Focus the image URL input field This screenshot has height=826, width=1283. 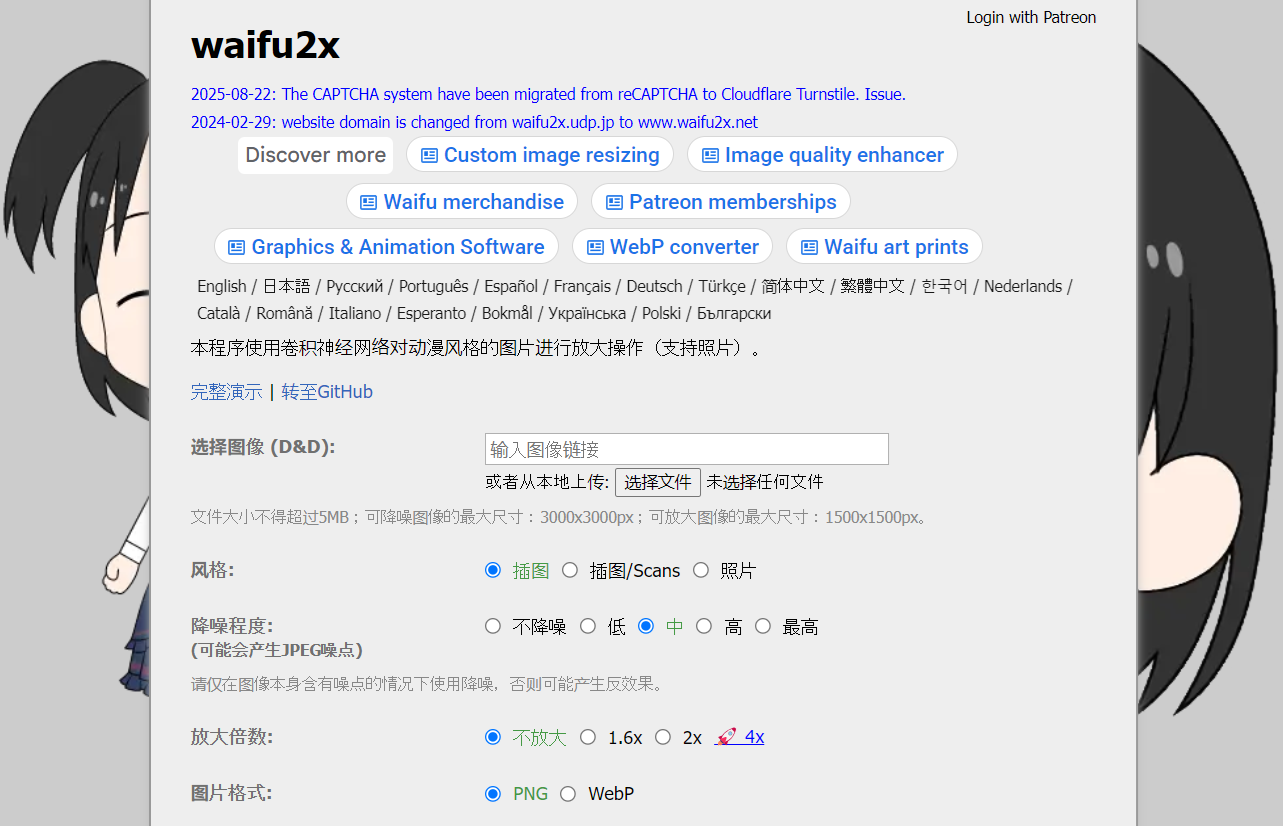point(687,449)
